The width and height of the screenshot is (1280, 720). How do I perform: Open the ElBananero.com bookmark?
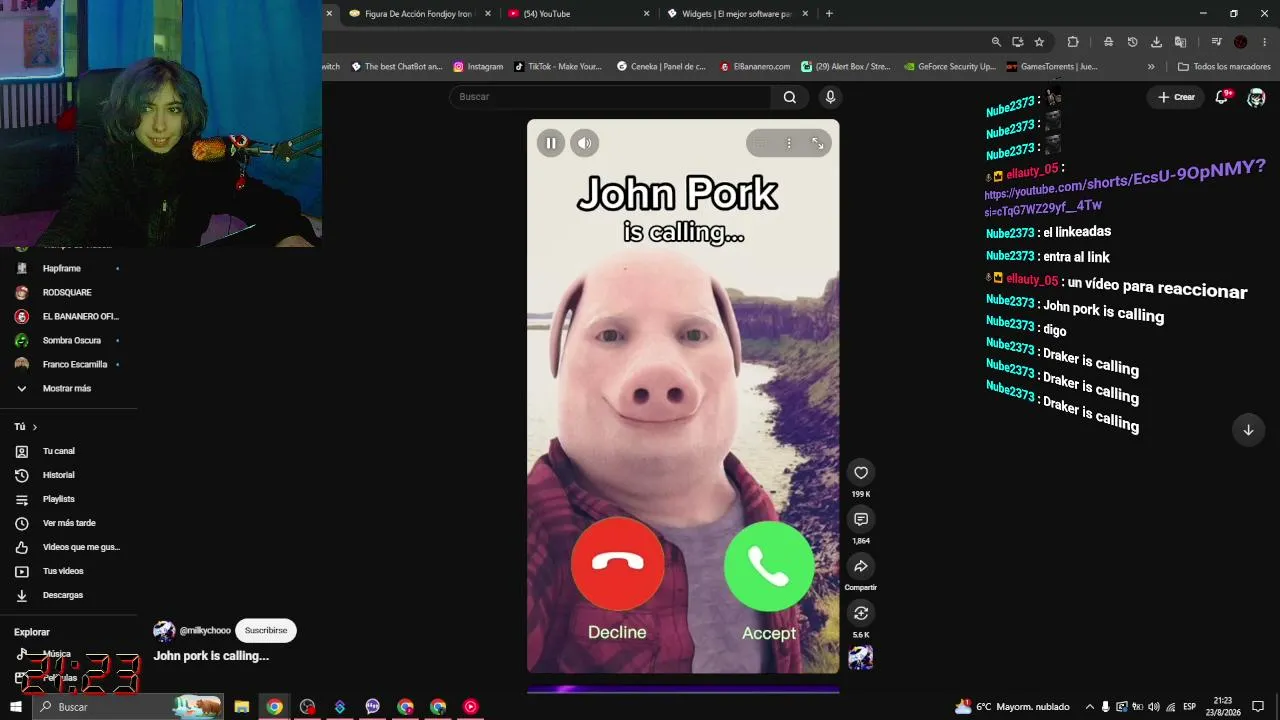point(755,67)
